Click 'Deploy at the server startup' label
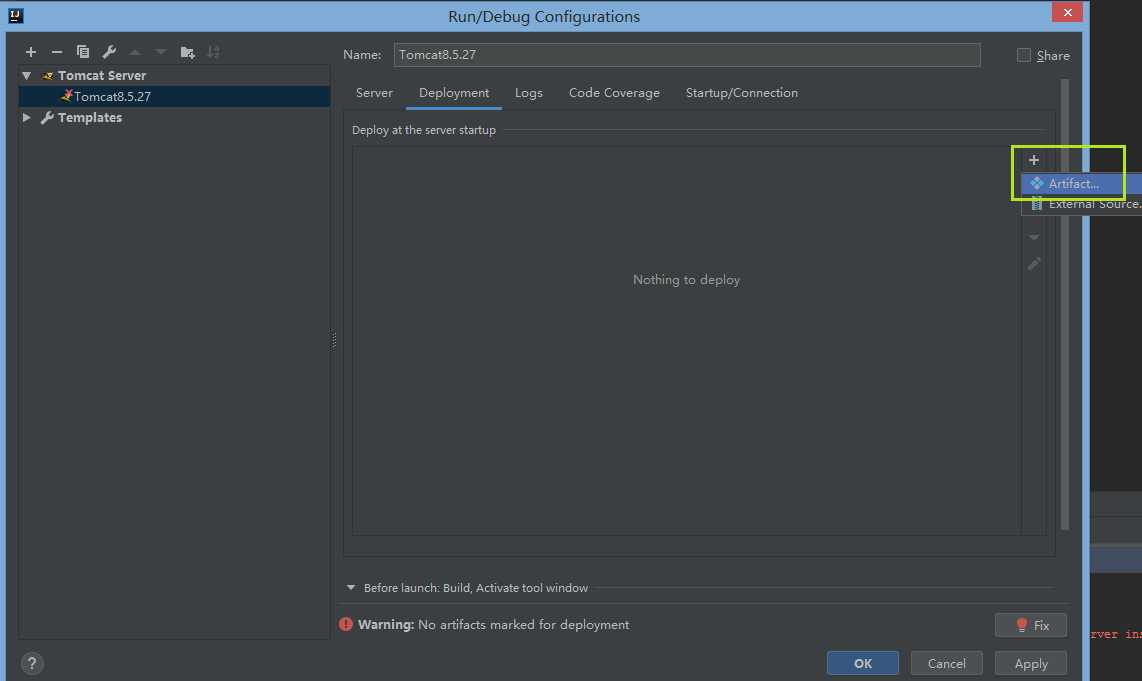This screenshot has width=1142, height=681. (x=424, y=130)
